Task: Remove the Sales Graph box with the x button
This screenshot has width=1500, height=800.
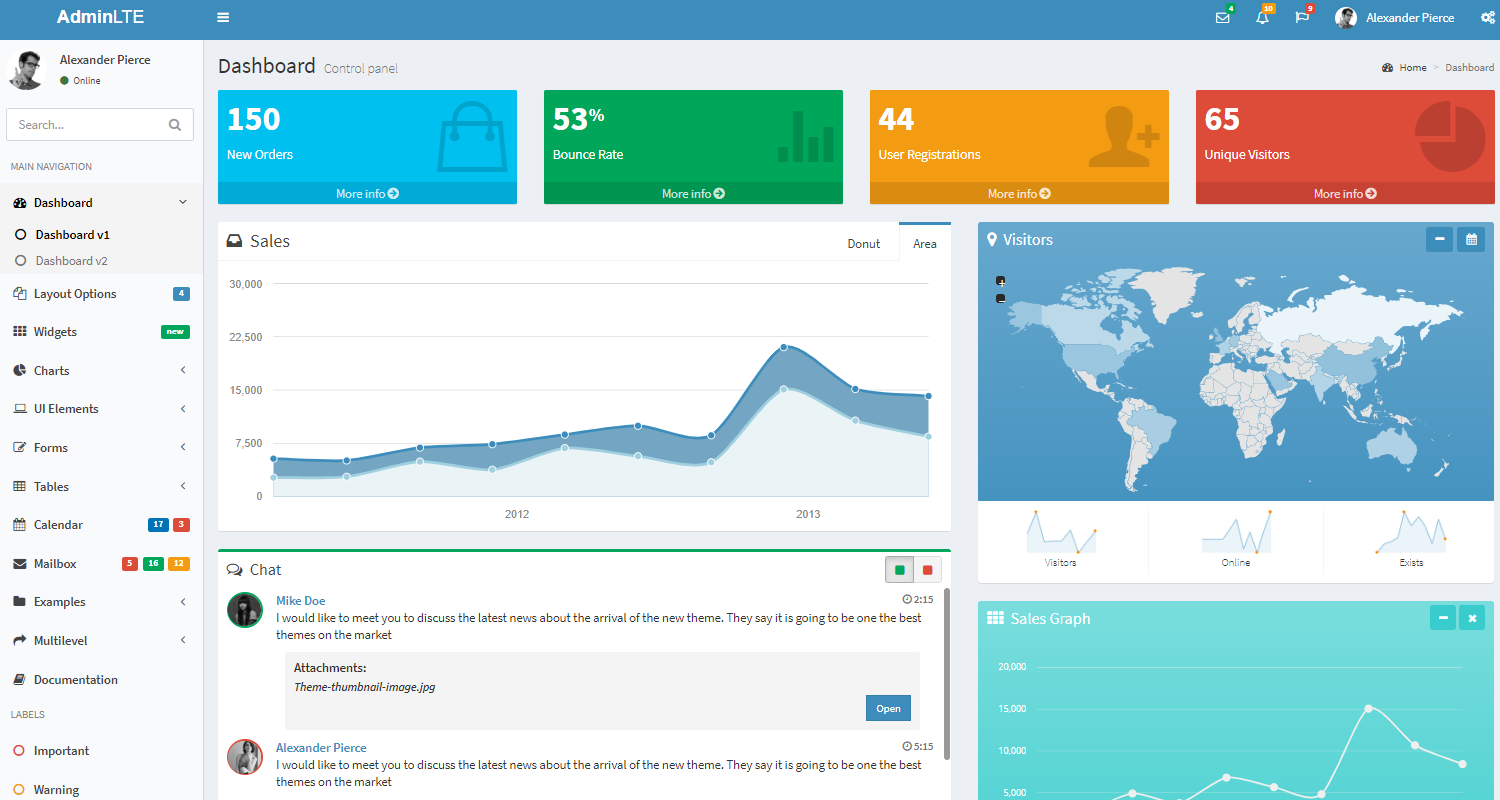Action: coord(1472,618)
